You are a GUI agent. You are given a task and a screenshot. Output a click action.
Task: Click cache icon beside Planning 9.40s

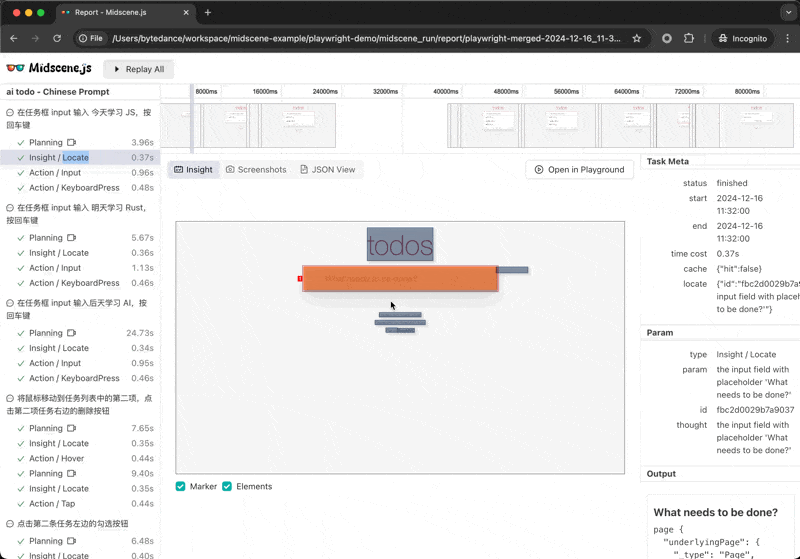[x=71, y=473]
